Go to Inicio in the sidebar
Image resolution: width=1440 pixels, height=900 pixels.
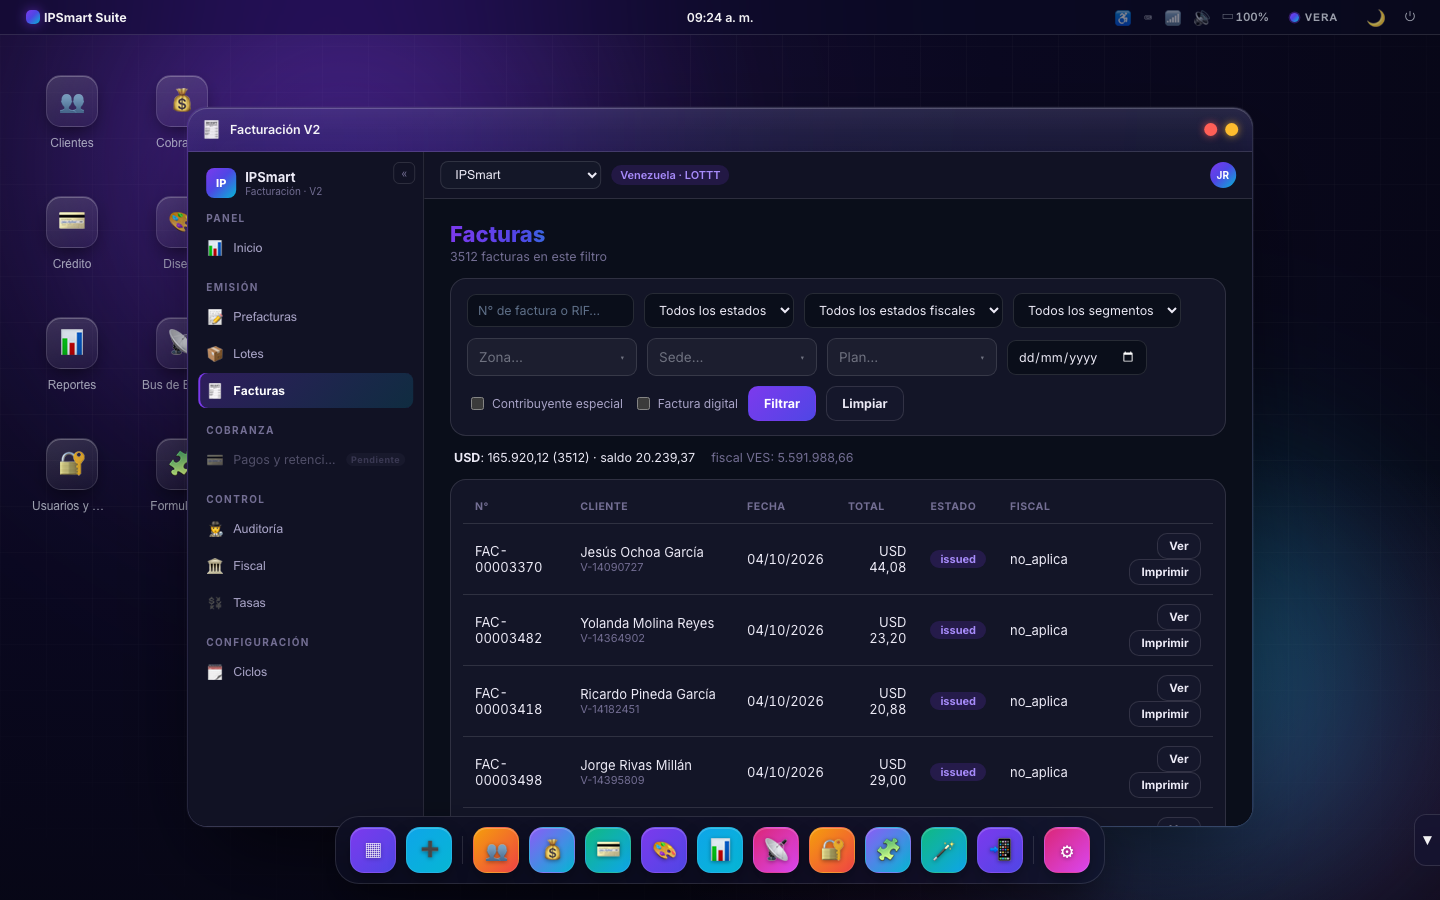click(306, 248)
